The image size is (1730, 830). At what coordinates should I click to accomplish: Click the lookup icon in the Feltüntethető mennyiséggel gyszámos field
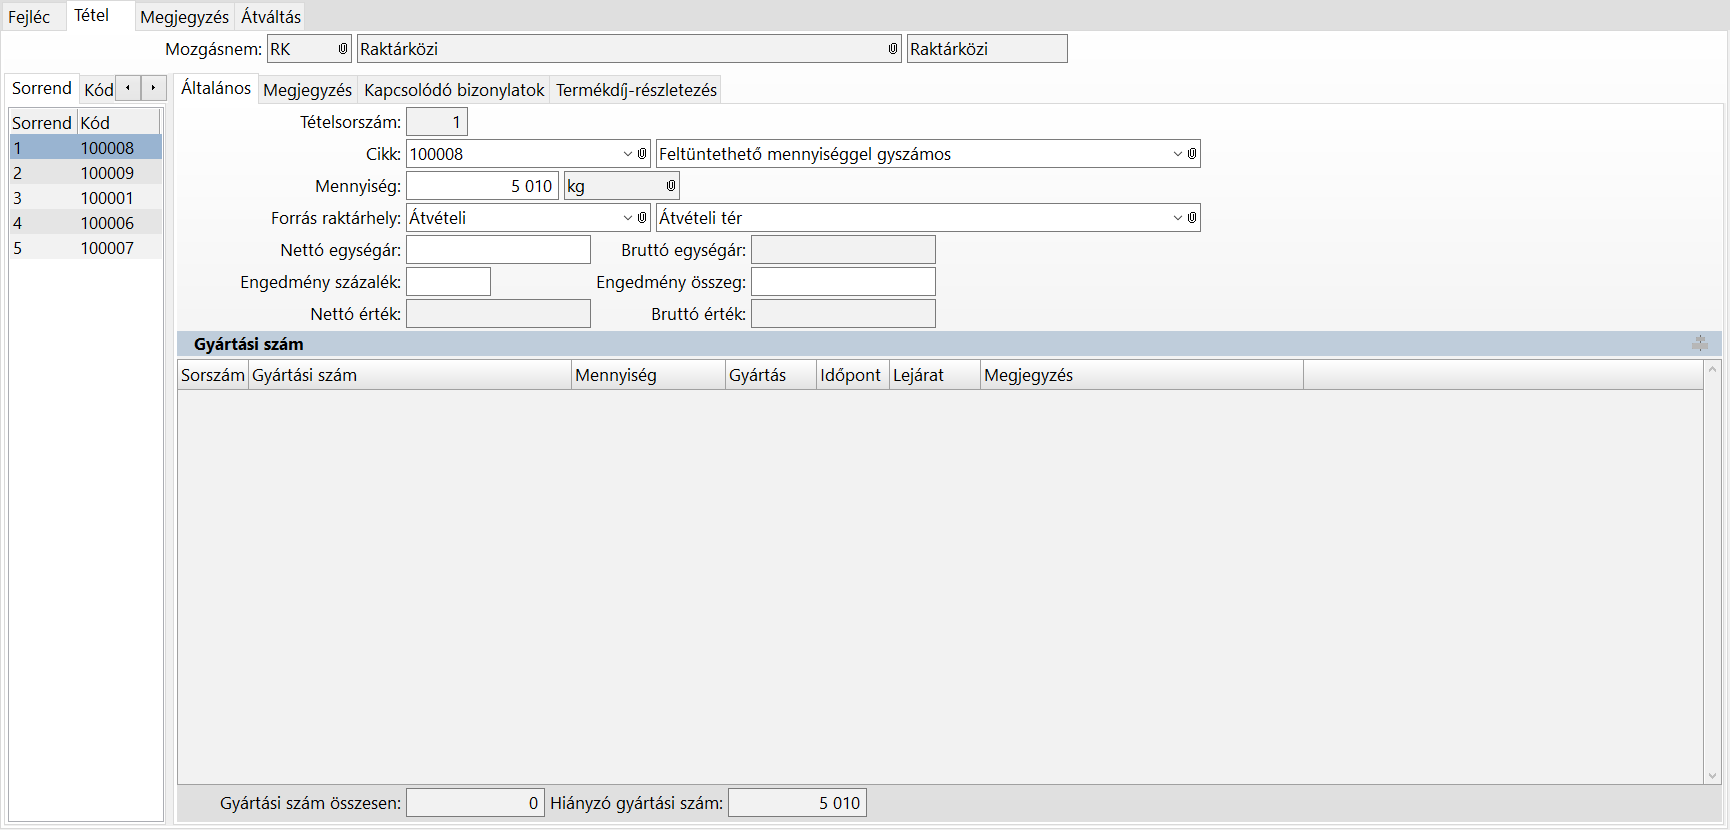tap(1192, 154)
